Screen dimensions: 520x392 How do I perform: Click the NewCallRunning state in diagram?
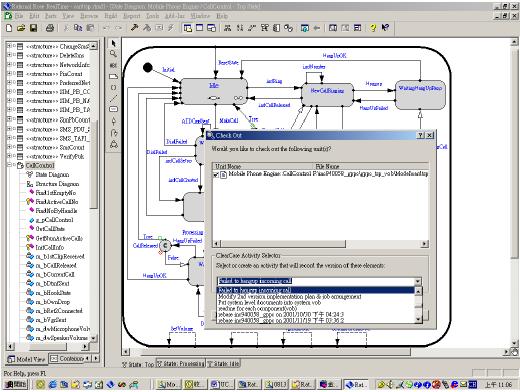327,95
